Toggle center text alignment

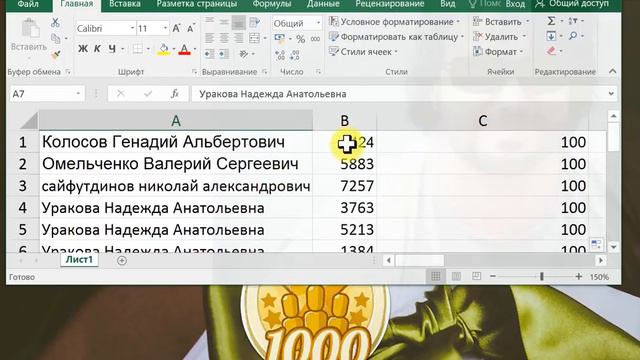(224, 38)
